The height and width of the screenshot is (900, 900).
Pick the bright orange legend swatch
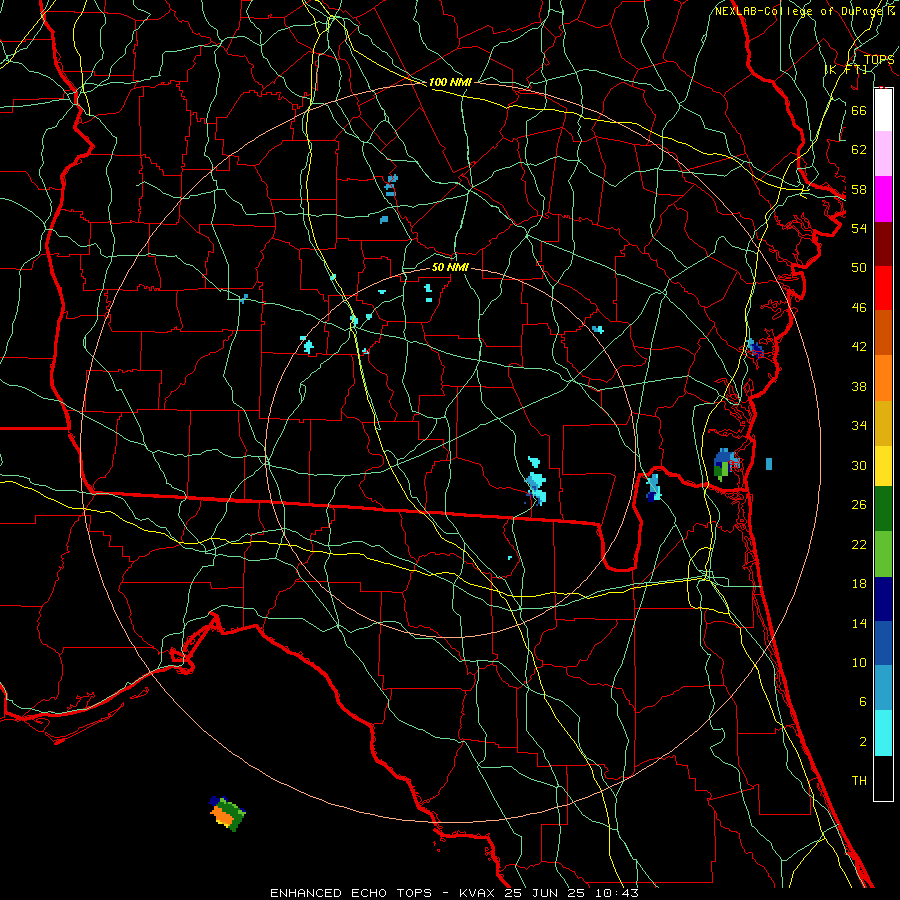coord(883,378)
